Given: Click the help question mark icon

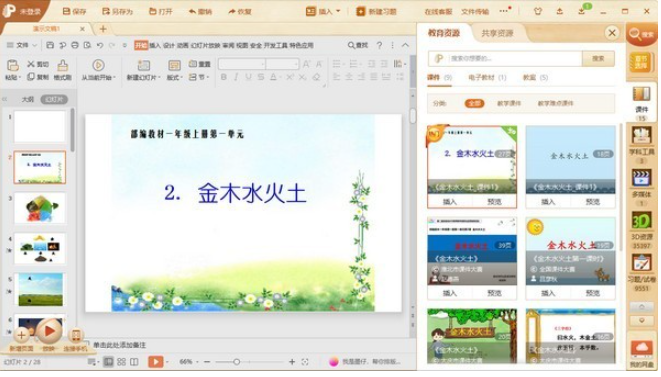Looking at the screenshot, I should point(379,45).
